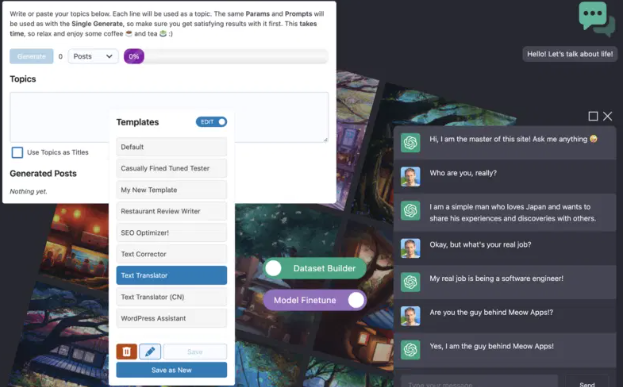Delete template with the orange trash icon

tap(126, 352)
